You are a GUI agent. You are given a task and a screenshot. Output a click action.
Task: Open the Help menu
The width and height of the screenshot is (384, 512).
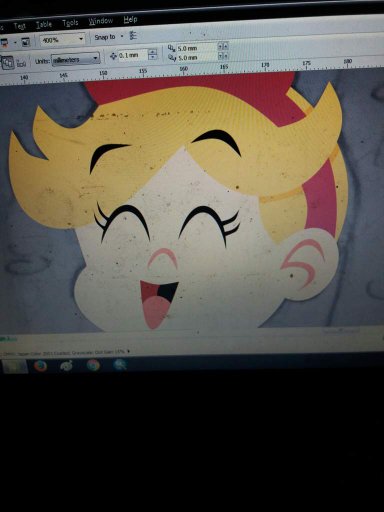pos(130,20)
